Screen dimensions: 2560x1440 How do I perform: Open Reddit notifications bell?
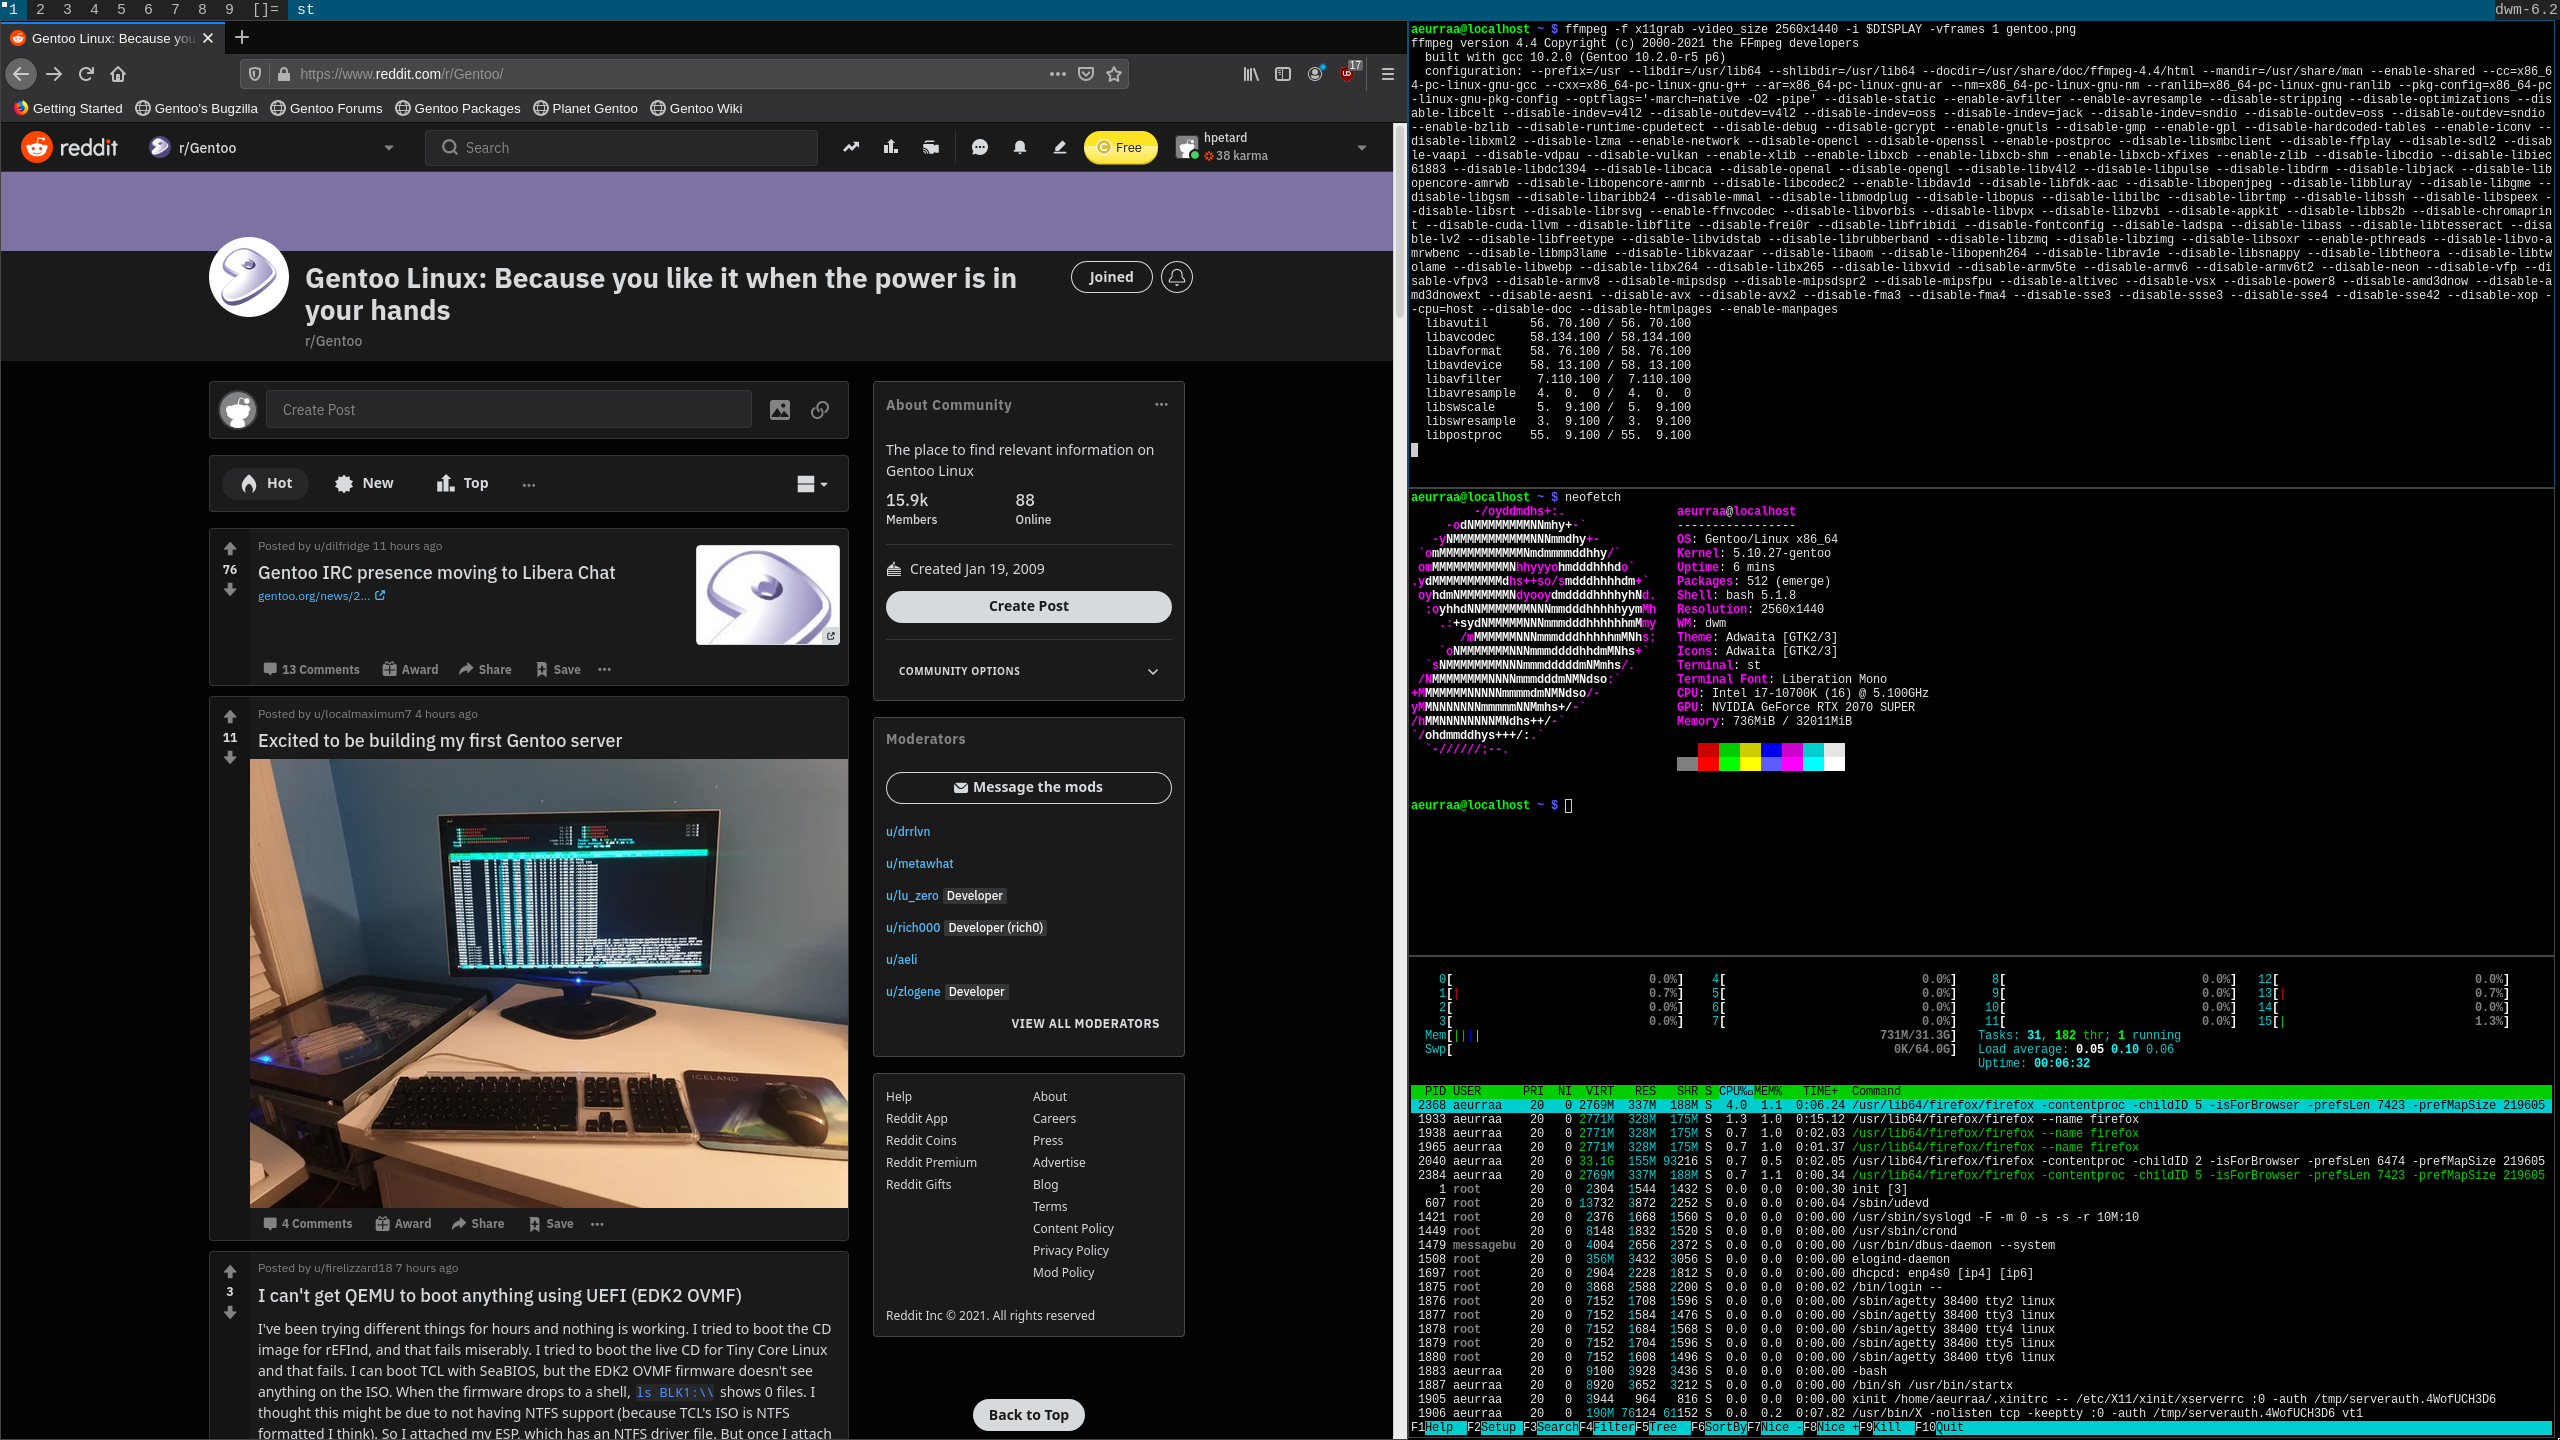1019,147
